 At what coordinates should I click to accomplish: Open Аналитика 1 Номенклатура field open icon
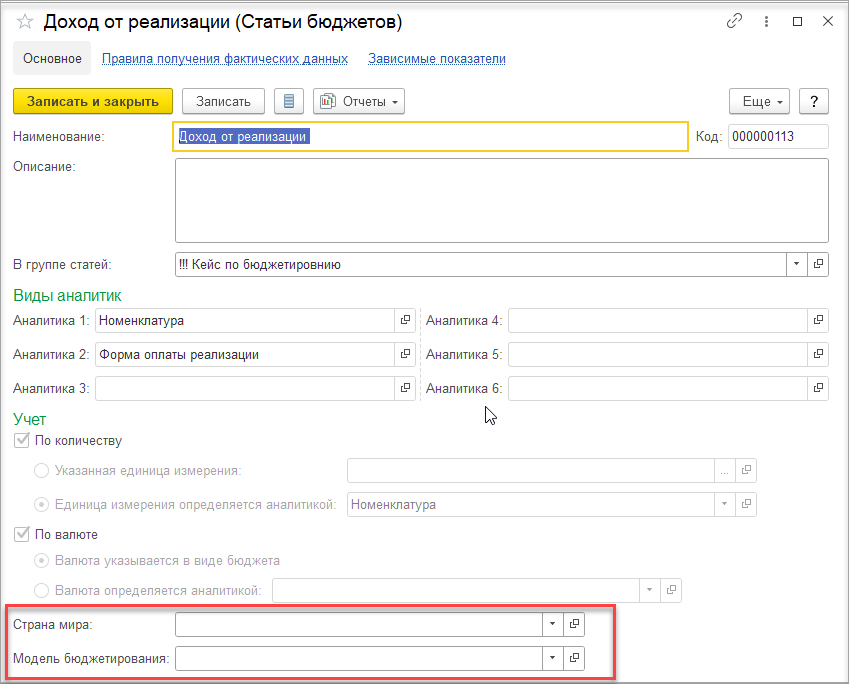pyautogui.click(x=405, y=320)
